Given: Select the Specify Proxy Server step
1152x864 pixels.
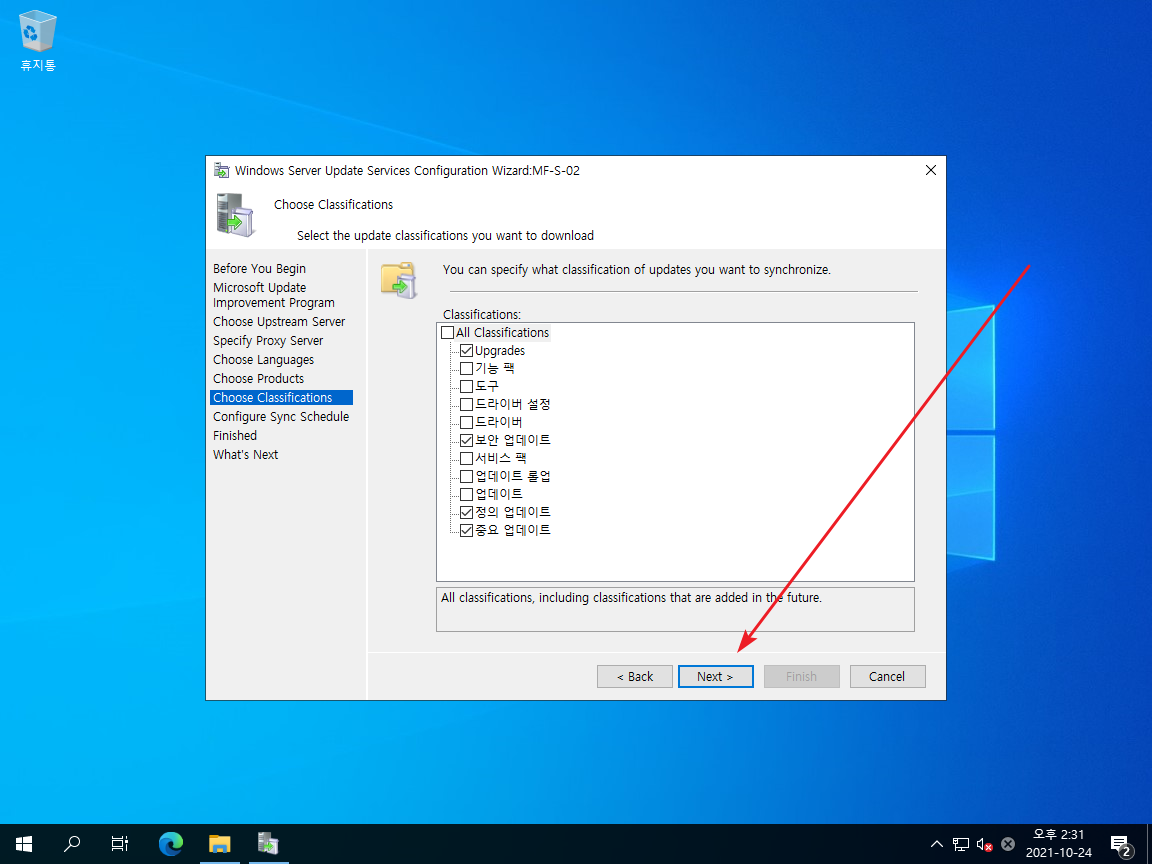Looking at the screenshot, I should (x=268, y=341).
